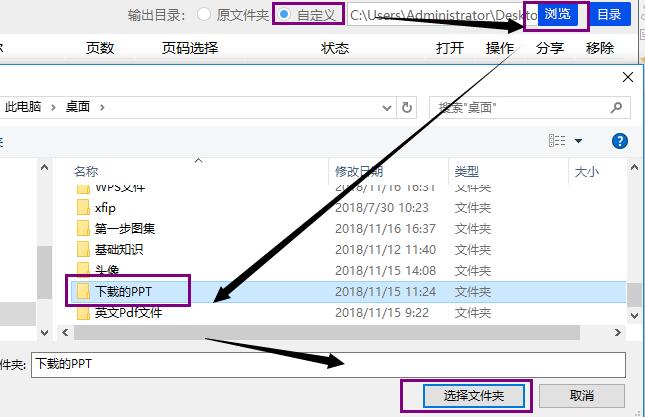This screenshot has height=417, width=645.
Task: Click the 选择文件夹 button
Action: 474,396
